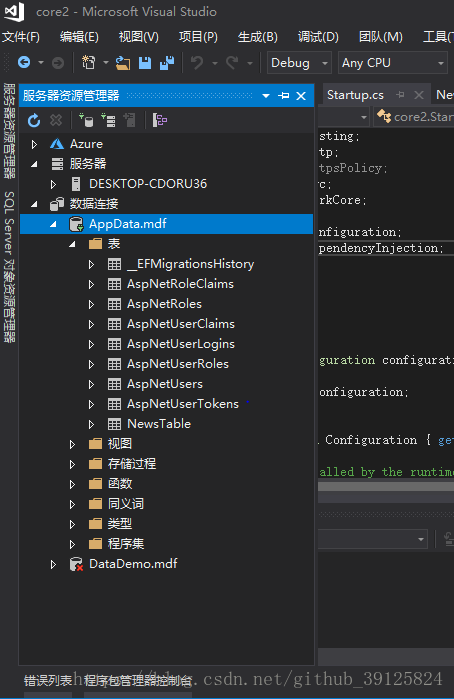Close the Startup.cs tab

point(418,95)
